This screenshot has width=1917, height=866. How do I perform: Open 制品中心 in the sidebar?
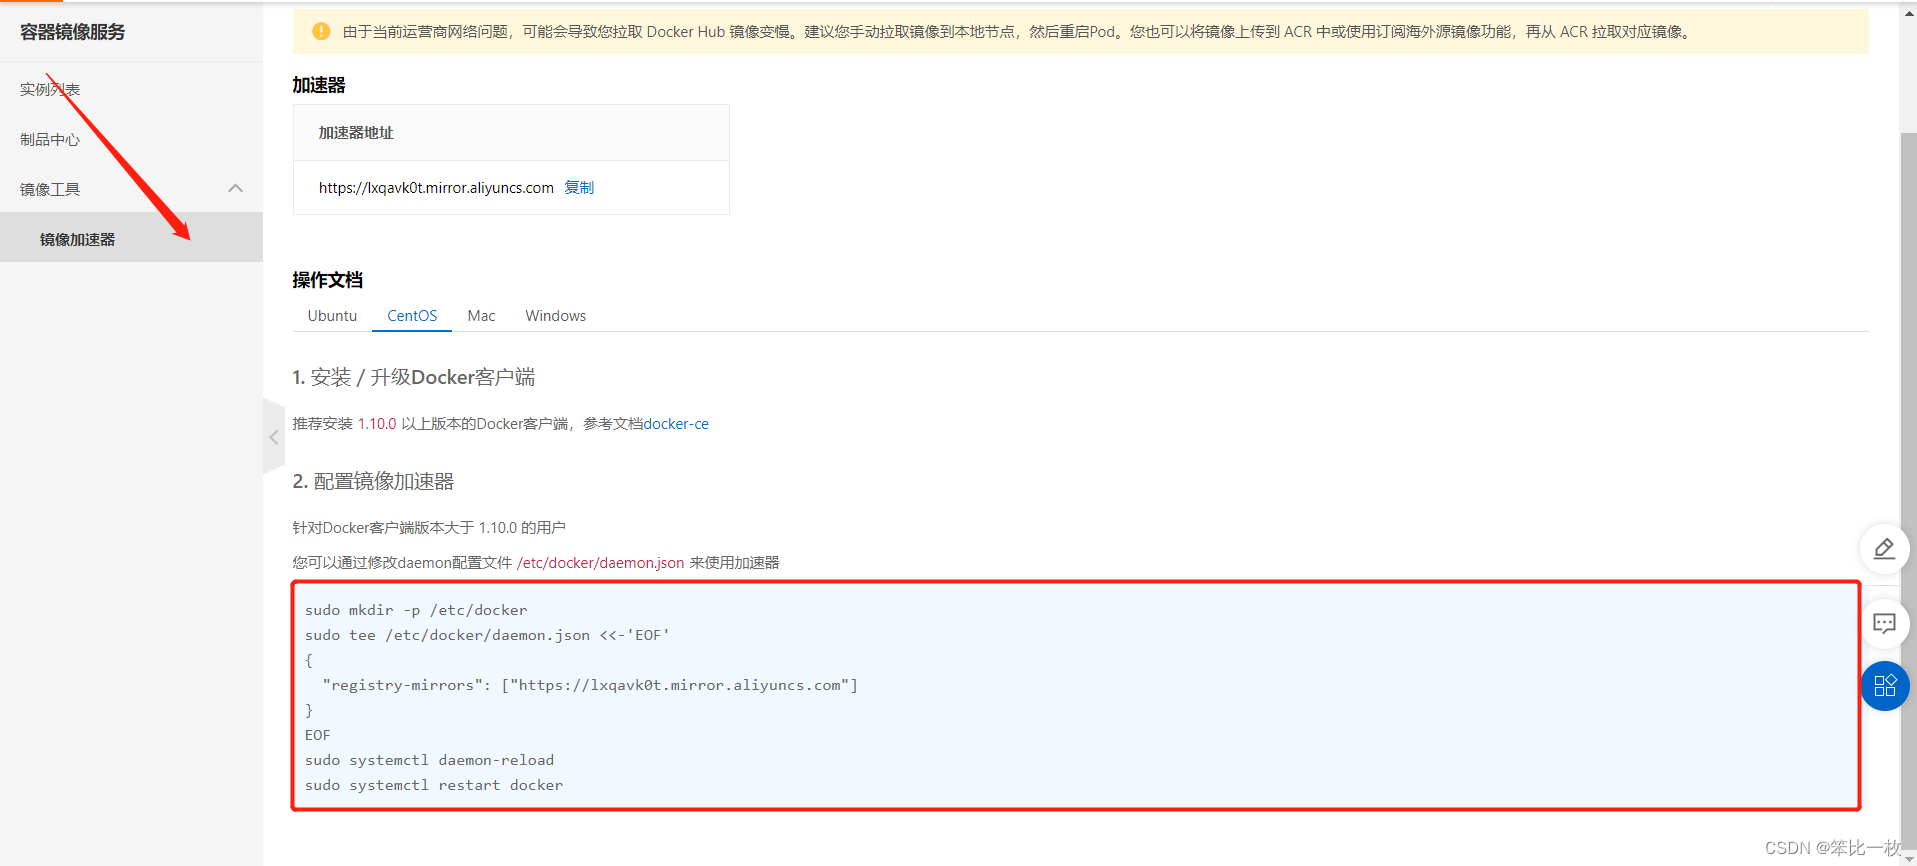pos(50,139)
